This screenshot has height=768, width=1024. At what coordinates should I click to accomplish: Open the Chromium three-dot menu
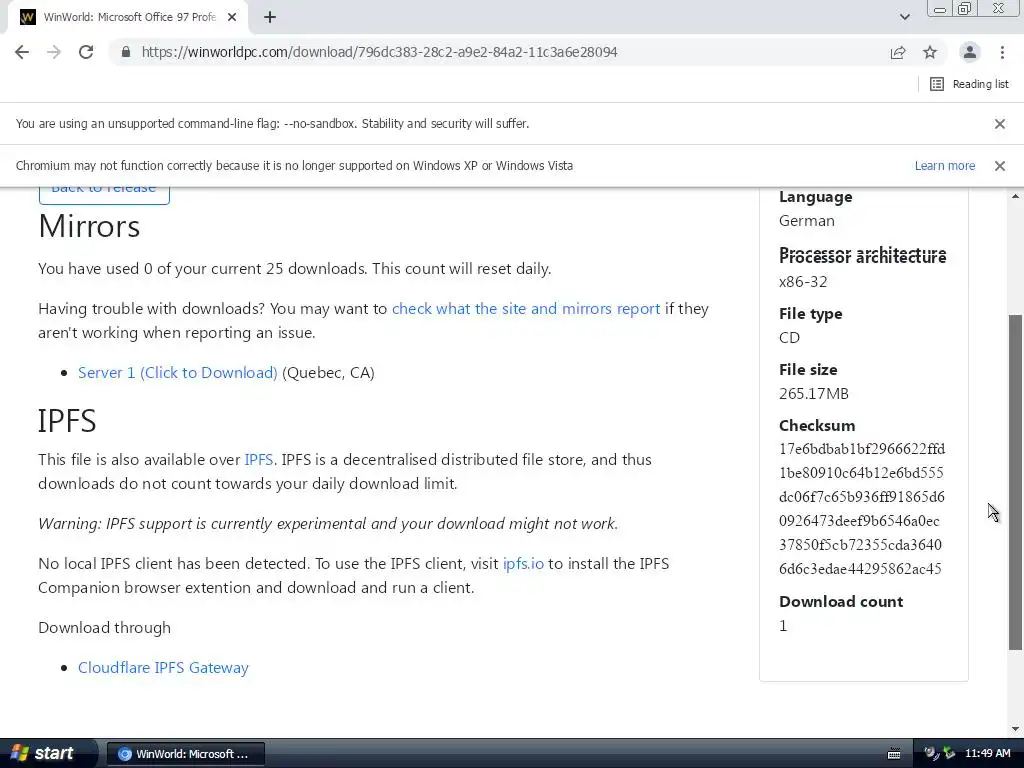(x=1002, y=52)
